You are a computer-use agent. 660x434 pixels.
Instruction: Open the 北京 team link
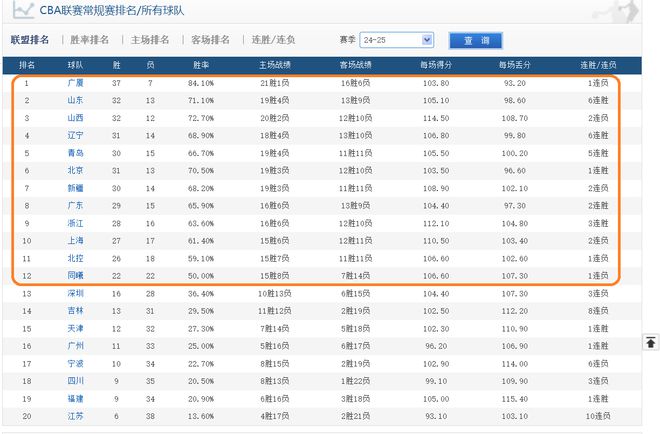[x=75, y=170]
